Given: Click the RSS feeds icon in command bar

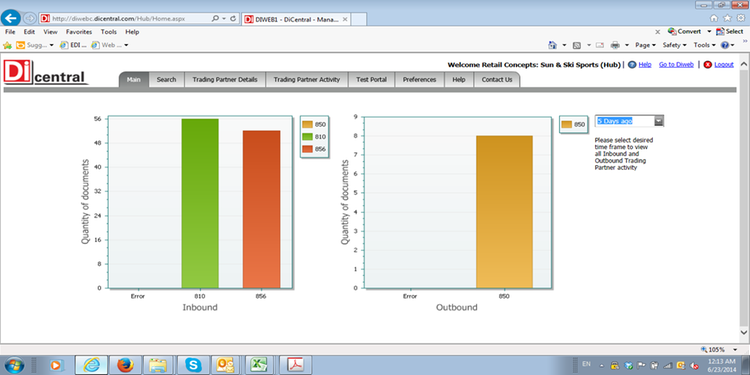Looking at the screenshot, I should [577, 45].
